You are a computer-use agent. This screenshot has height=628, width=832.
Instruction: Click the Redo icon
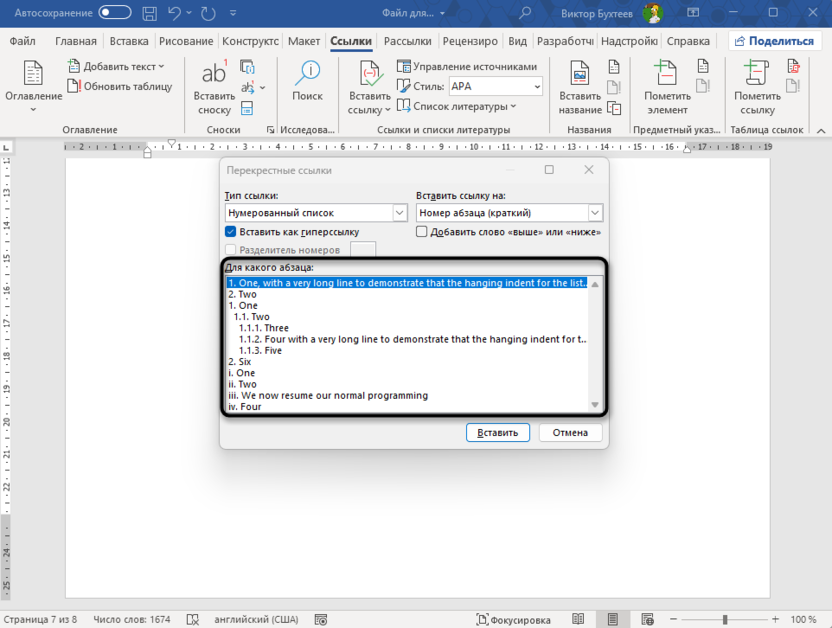[208, 13]
